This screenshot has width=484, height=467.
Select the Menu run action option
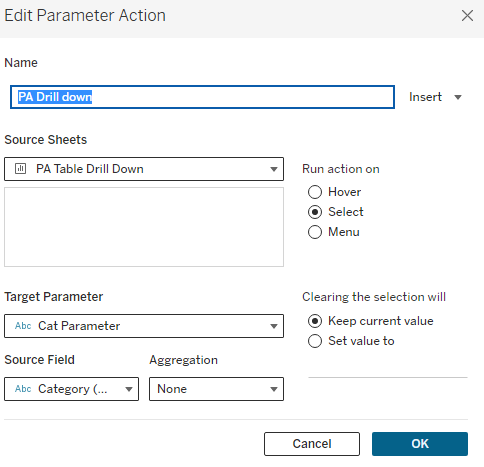point(315,232)
